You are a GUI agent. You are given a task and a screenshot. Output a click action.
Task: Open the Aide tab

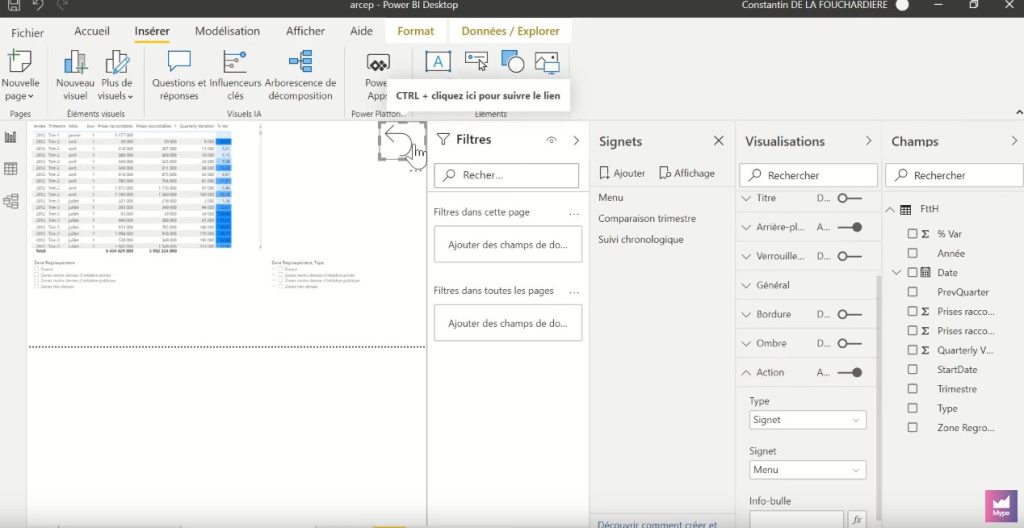click(361, 31)
